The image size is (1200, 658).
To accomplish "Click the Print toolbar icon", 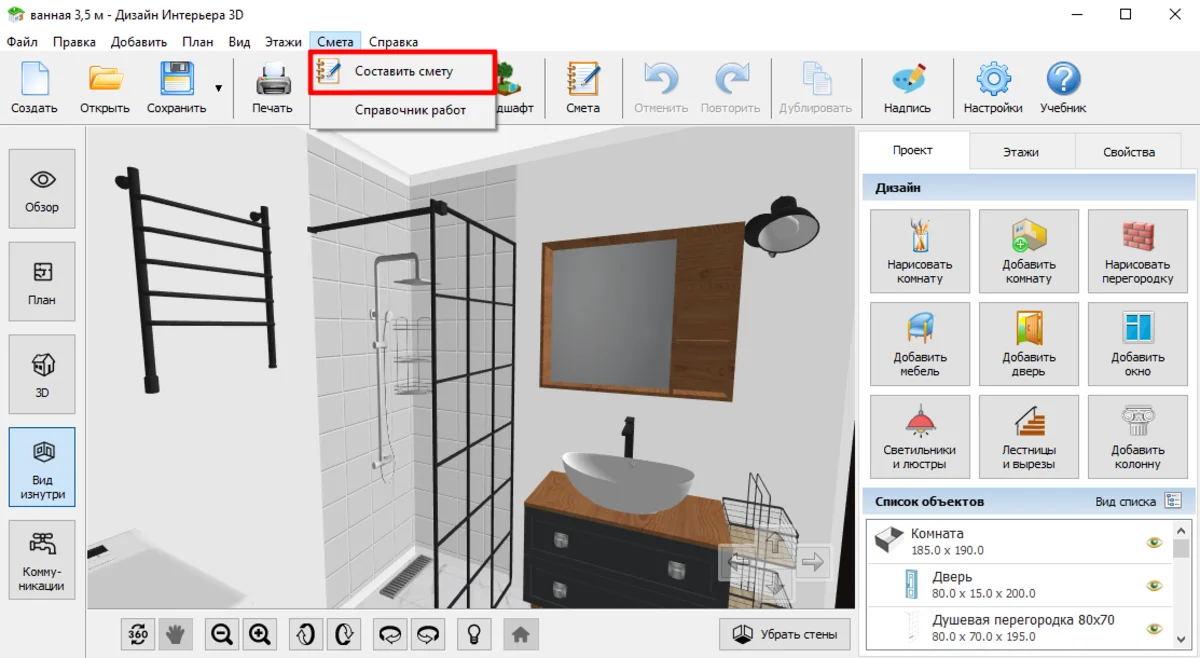I will [x=272, y=88].
